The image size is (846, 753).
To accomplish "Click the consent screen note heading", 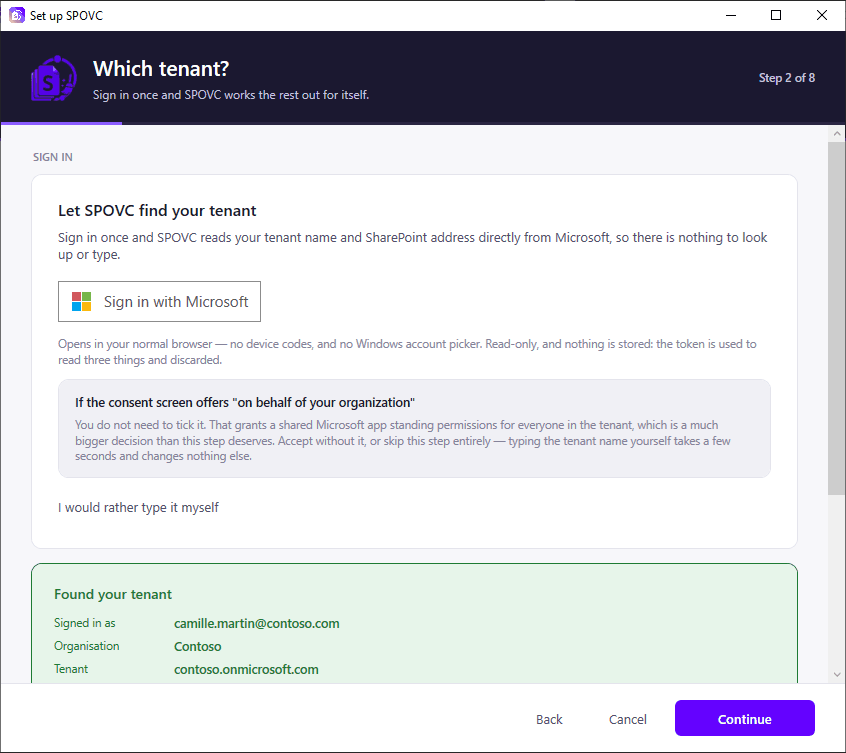I will tap(245, 402).
